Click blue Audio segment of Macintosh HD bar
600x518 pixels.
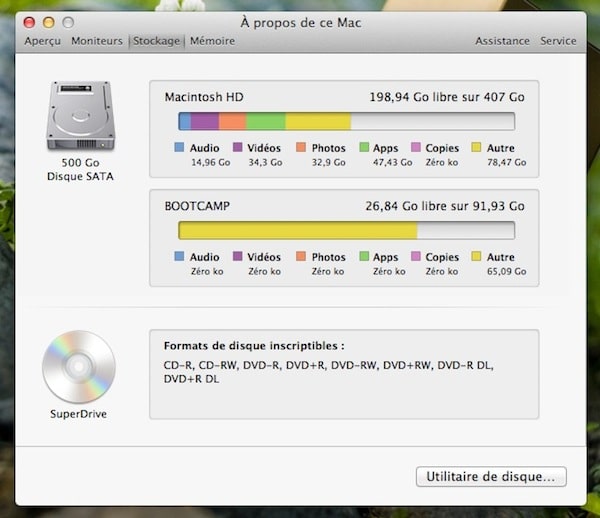[185, 121]
